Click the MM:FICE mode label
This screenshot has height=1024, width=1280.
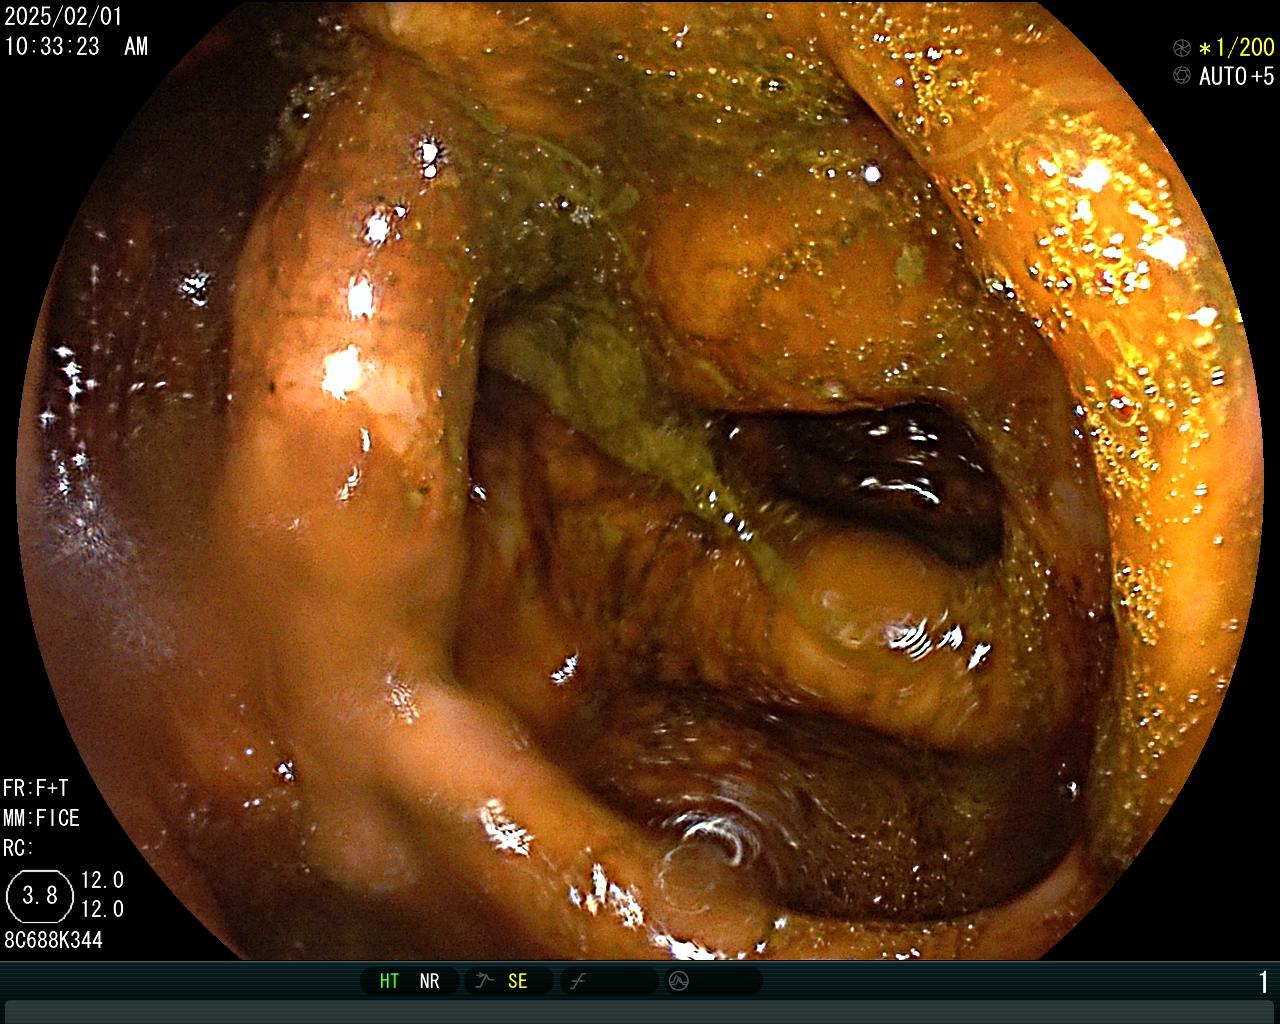41,818
